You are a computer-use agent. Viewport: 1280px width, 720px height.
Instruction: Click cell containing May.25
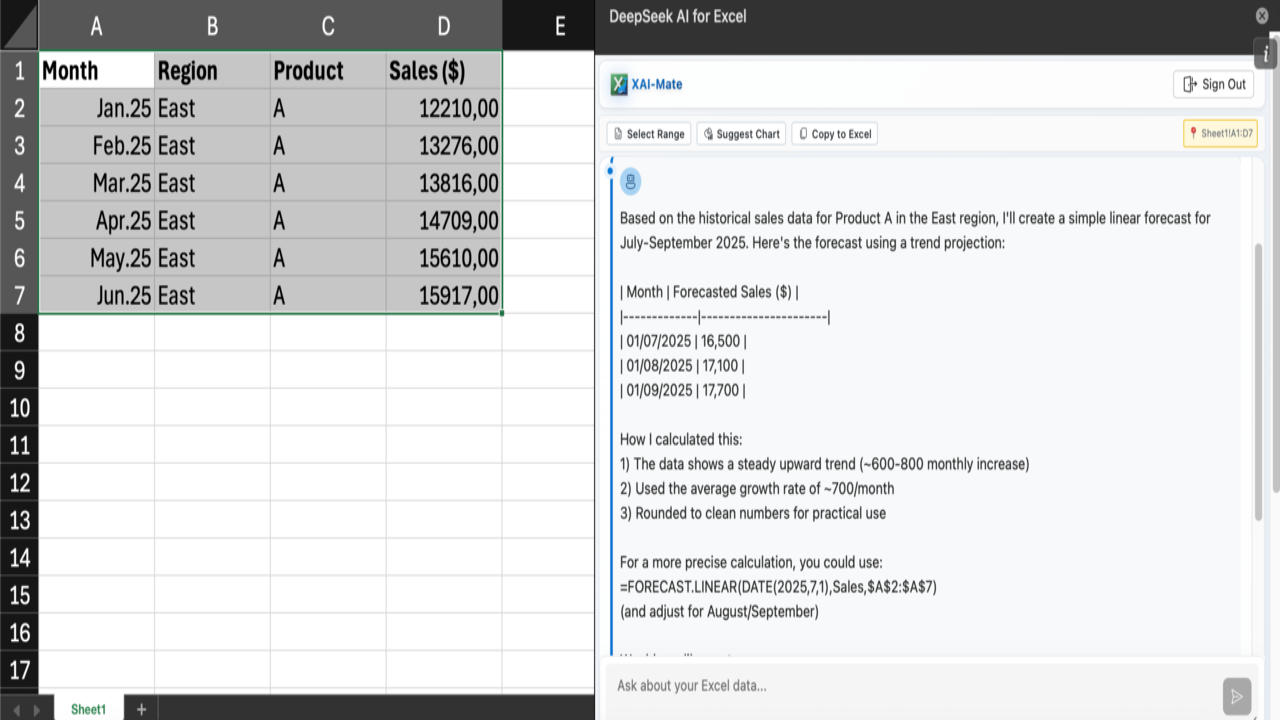[x=96, y=258]
